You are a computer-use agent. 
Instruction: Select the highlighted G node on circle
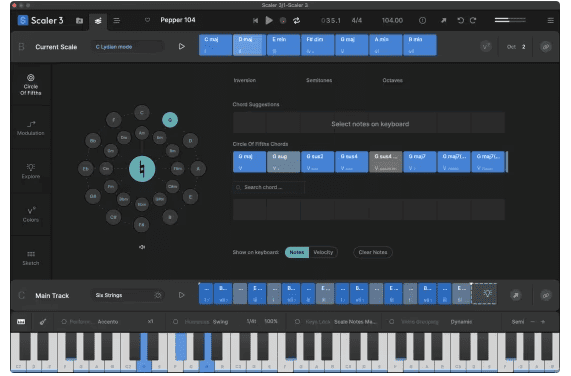pyautogui.click(x=170, y=120)
